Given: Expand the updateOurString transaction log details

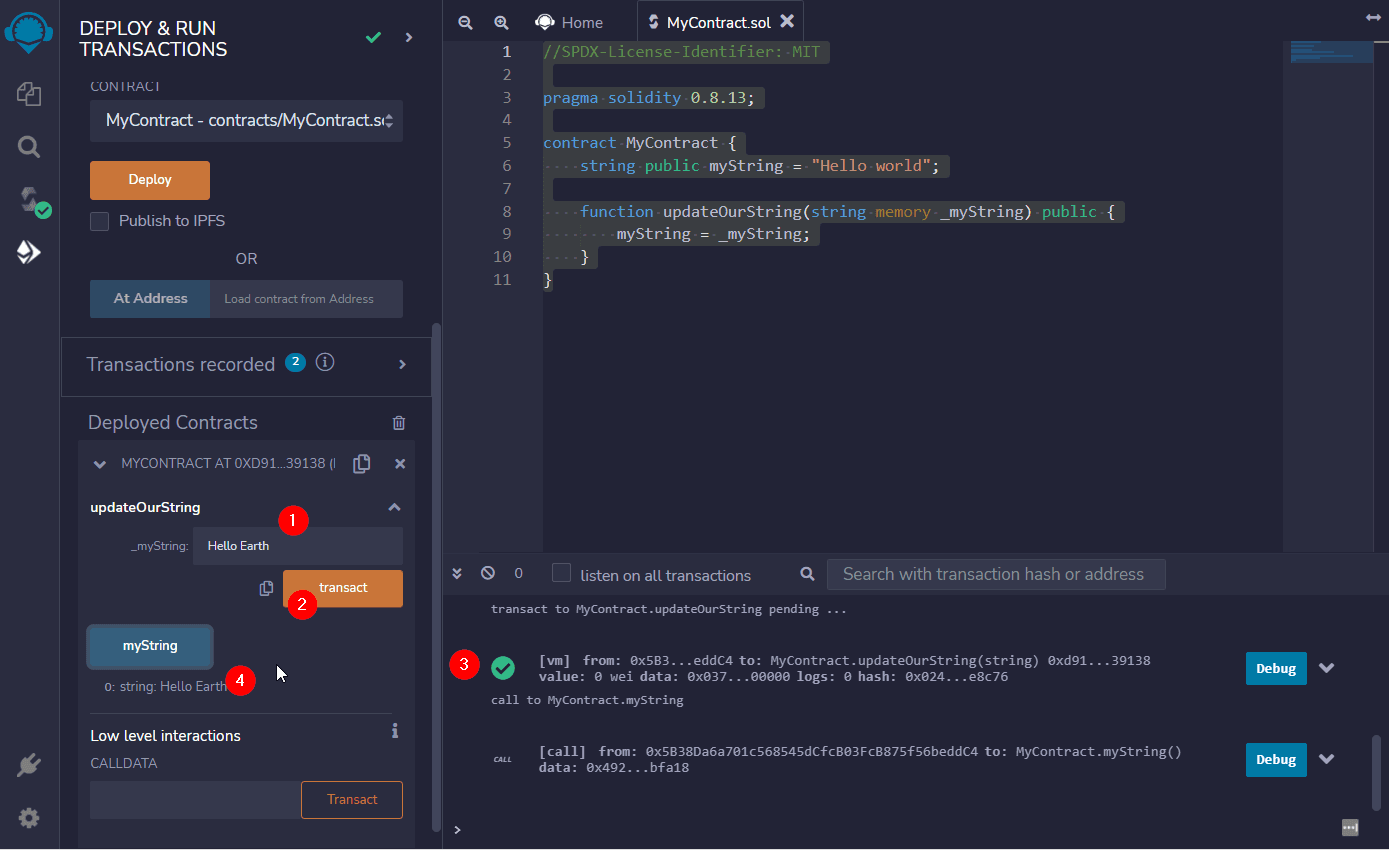Looking at the screenshot, I should click(x=1327, y=668).
